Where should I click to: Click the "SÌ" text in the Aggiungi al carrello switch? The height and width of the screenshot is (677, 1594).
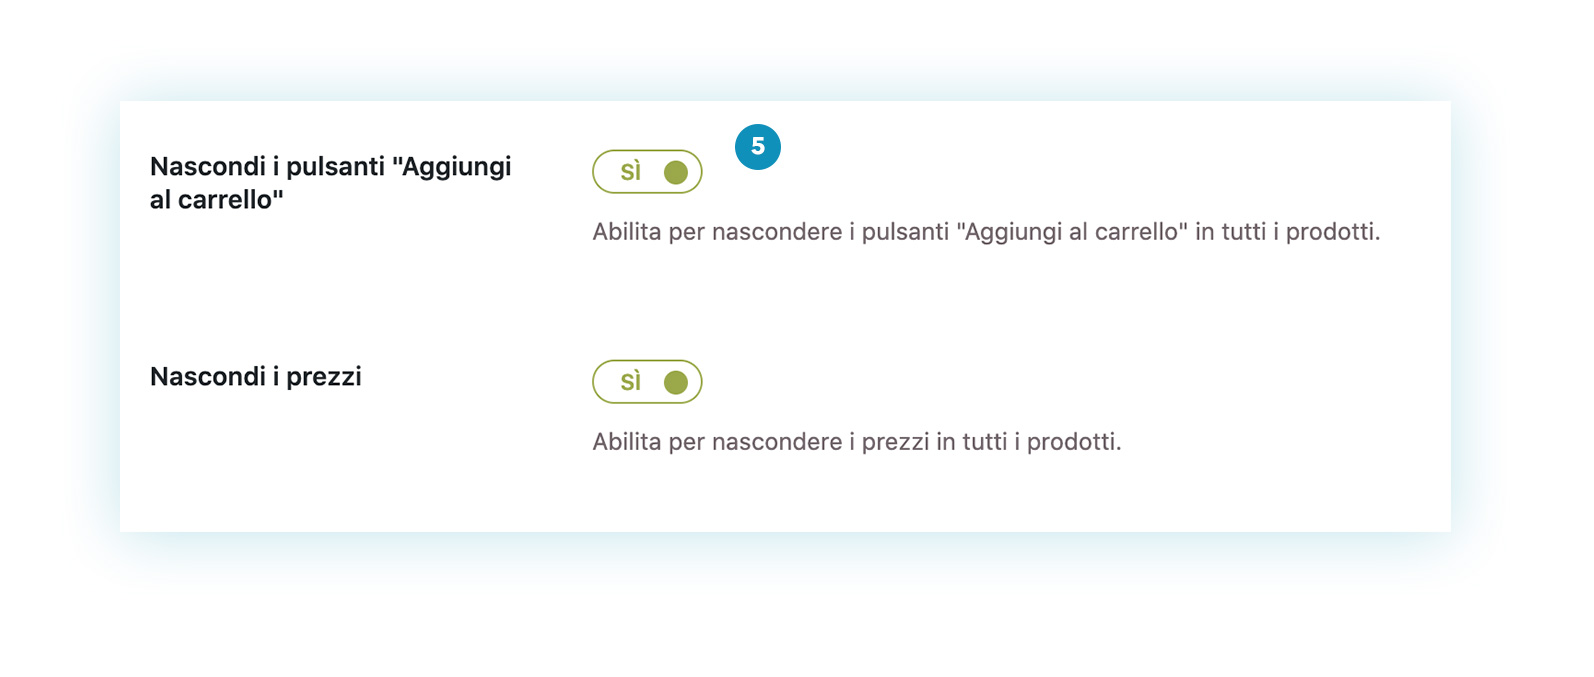pos(630,171)
